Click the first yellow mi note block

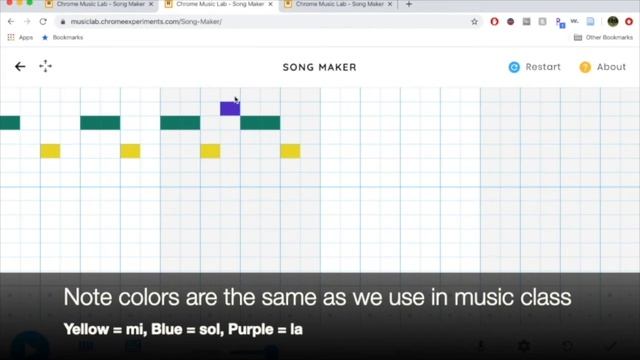(50, 151)
